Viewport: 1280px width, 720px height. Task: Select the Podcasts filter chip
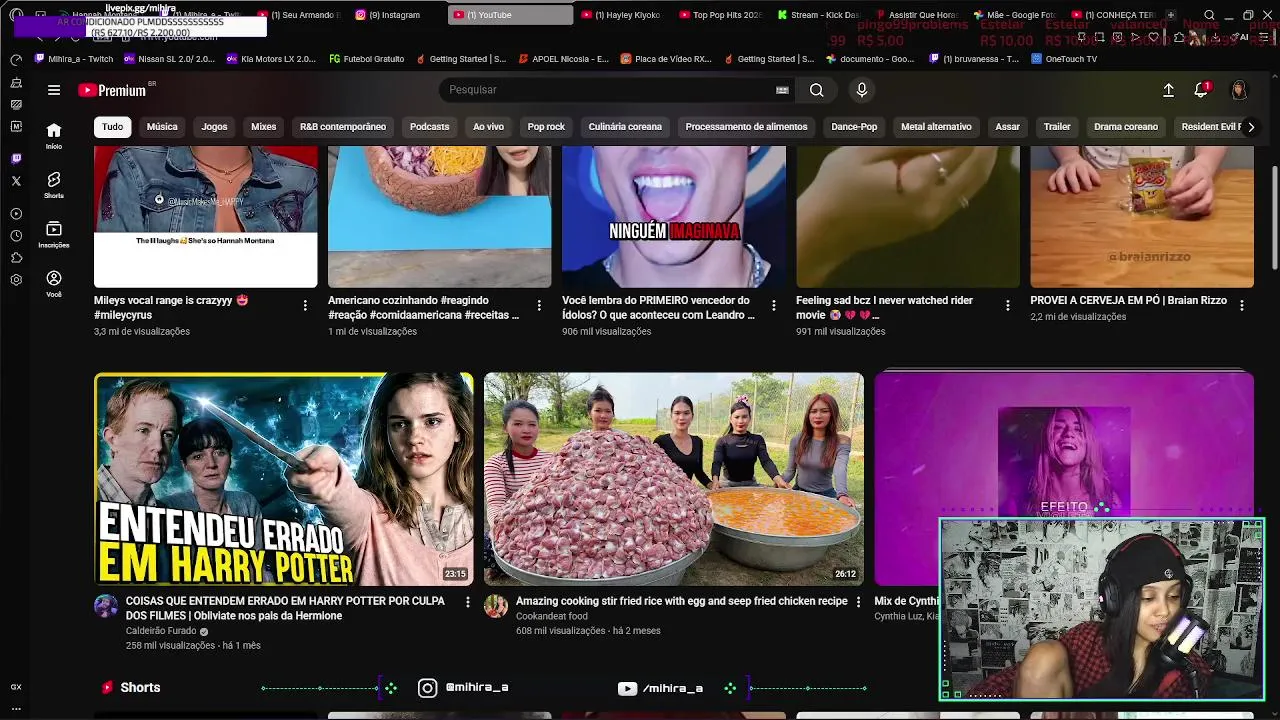pos(429,127)
